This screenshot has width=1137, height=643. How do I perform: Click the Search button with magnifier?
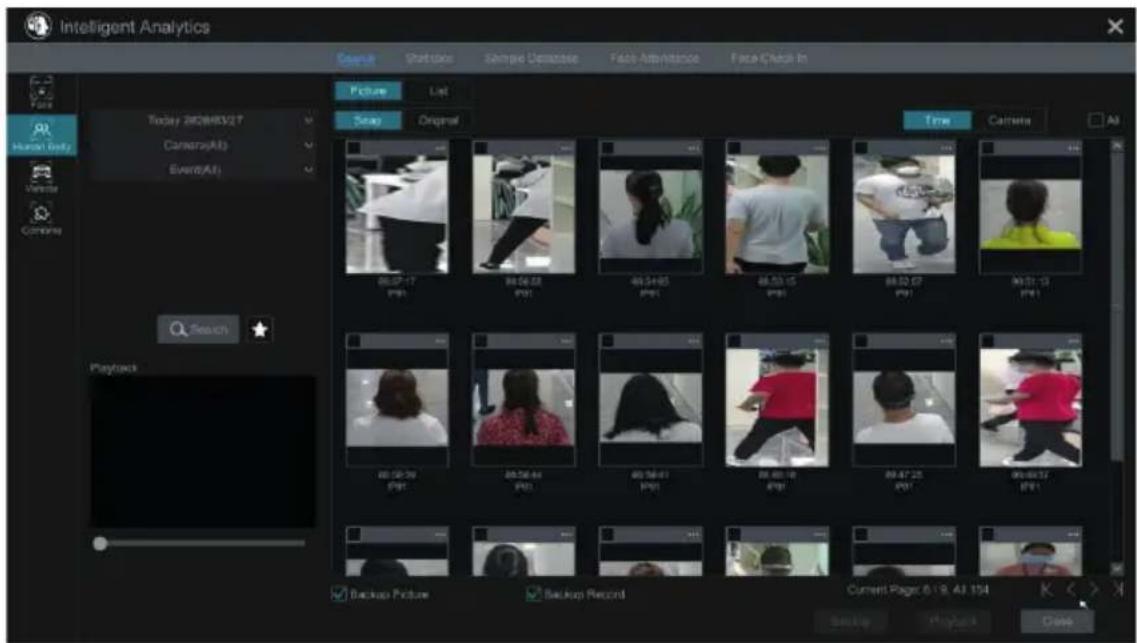click(198, 330)
